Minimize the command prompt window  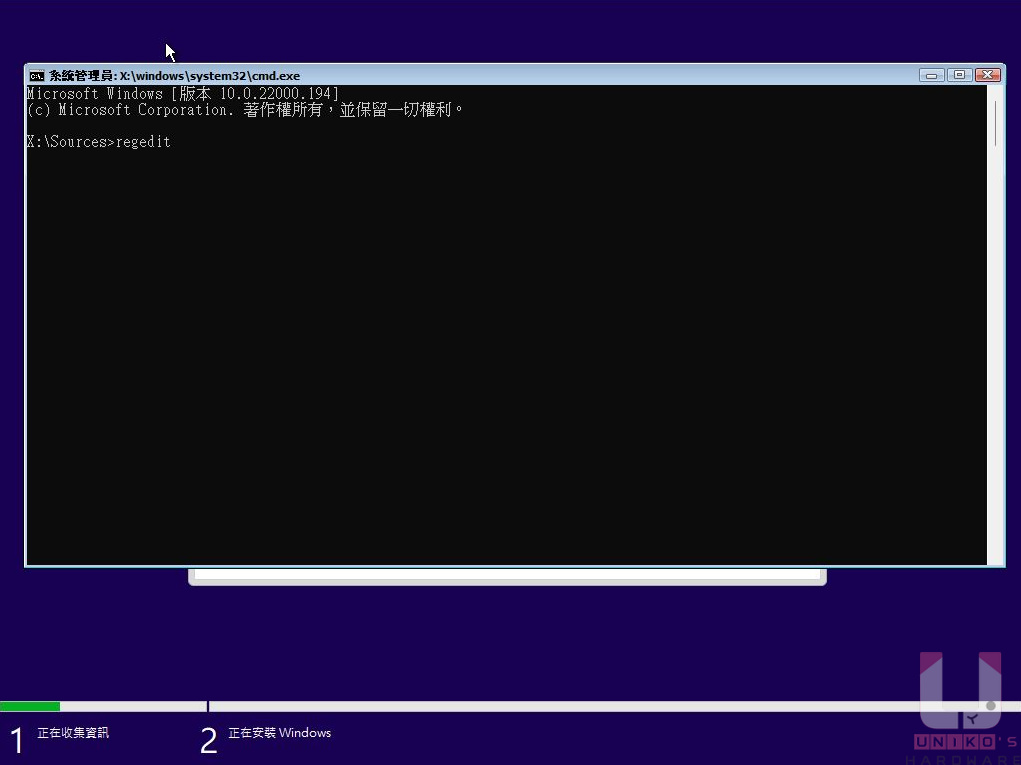click(x=931, y=76)
